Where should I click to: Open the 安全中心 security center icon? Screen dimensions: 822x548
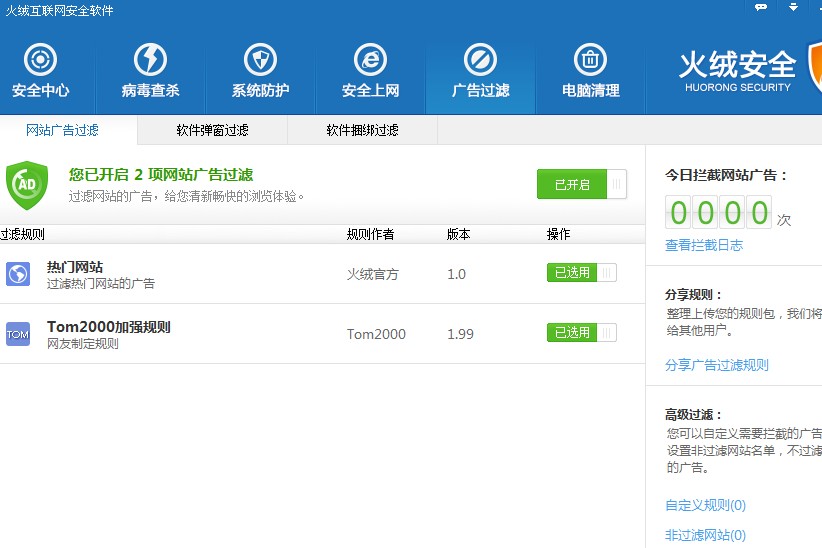[x=40, y=61]
